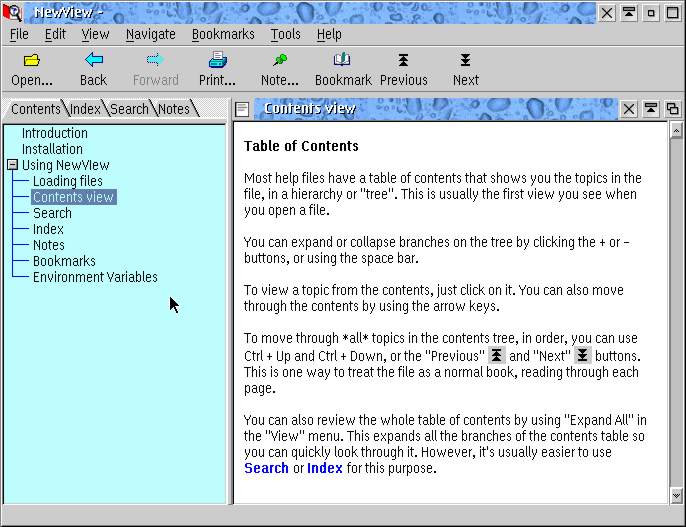
Task: Follow the Search link in the help text
Action: click(266, 468)
